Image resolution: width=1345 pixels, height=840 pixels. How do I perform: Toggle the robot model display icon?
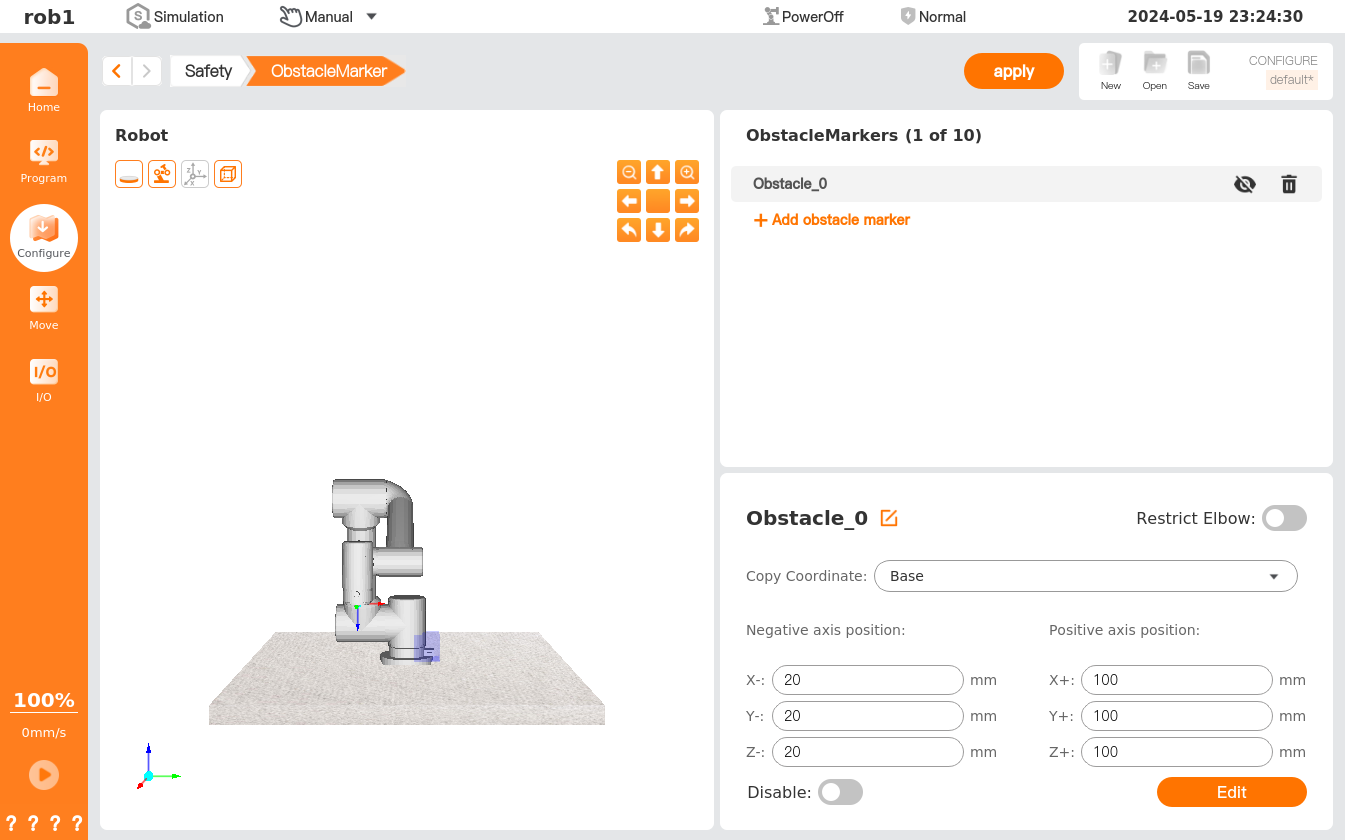click(x=162, y=174)
